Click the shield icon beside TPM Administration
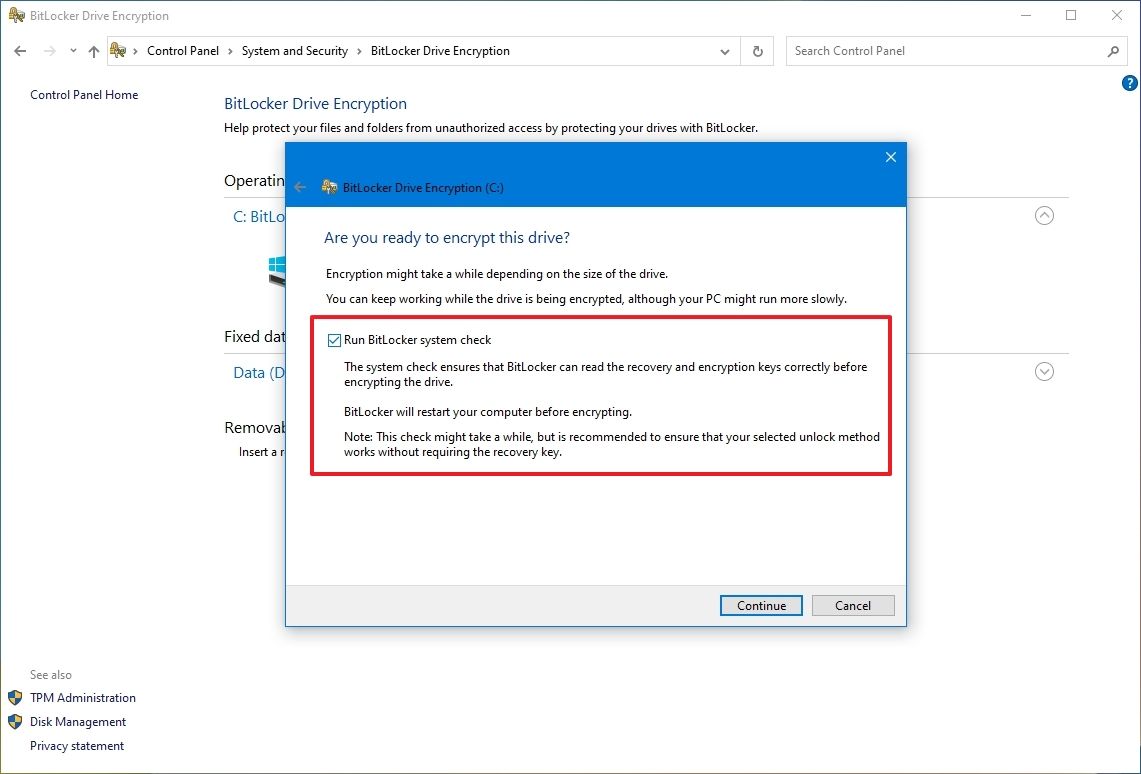Viewport: 1141px width, 774px height. pos(15,697)
